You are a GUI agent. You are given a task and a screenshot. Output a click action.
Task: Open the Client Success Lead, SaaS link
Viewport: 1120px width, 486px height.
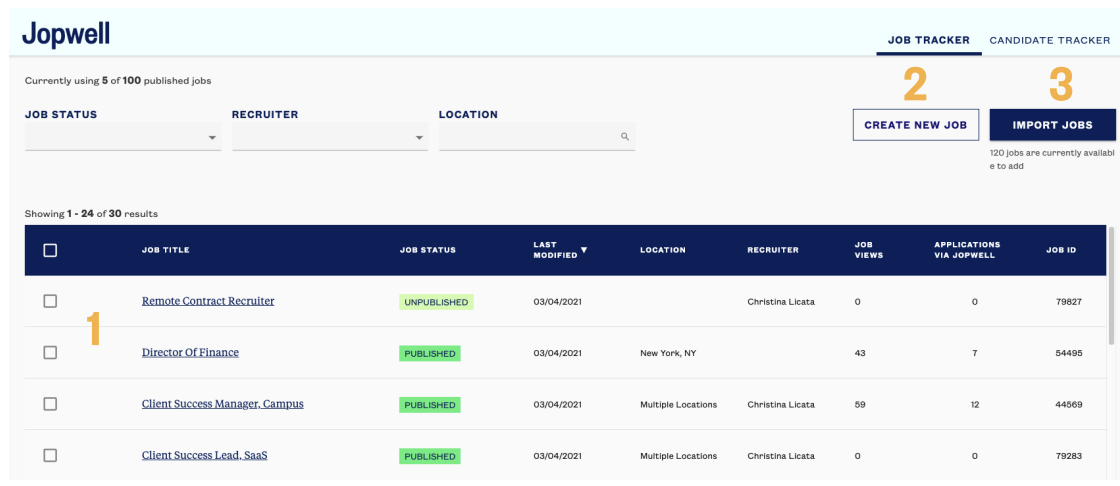[x=204, y=455]
